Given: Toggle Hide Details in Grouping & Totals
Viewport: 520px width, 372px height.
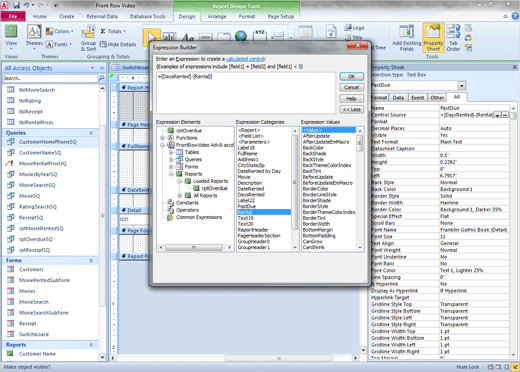Looking at the screenshot, I should 118,44.
